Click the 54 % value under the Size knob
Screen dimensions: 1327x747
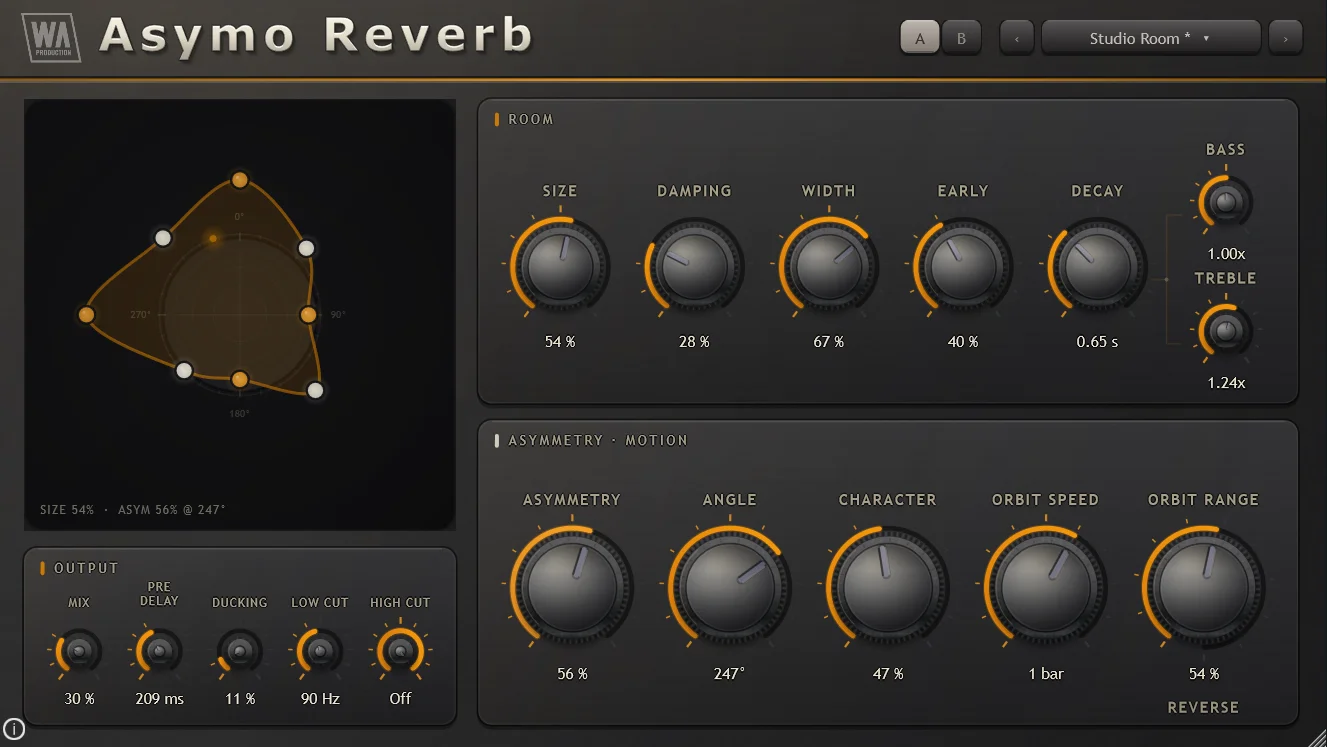(x=560, y=342)
